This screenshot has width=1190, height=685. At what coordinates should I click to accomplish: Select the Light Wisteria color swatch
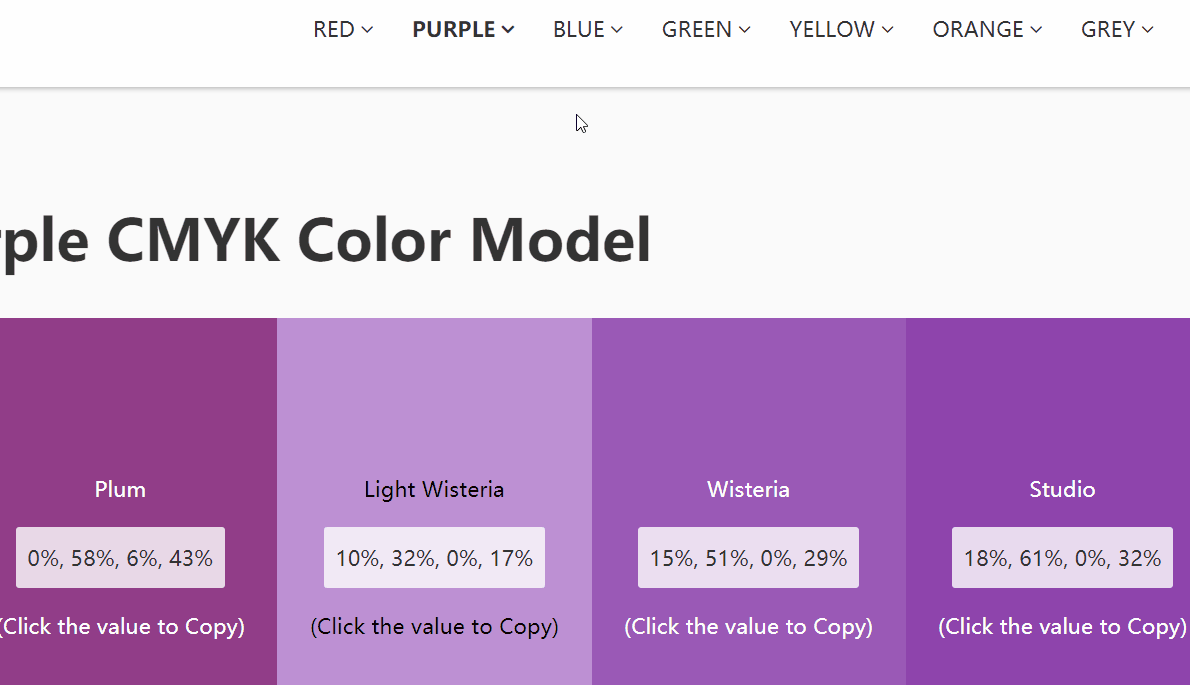[434, 400]
